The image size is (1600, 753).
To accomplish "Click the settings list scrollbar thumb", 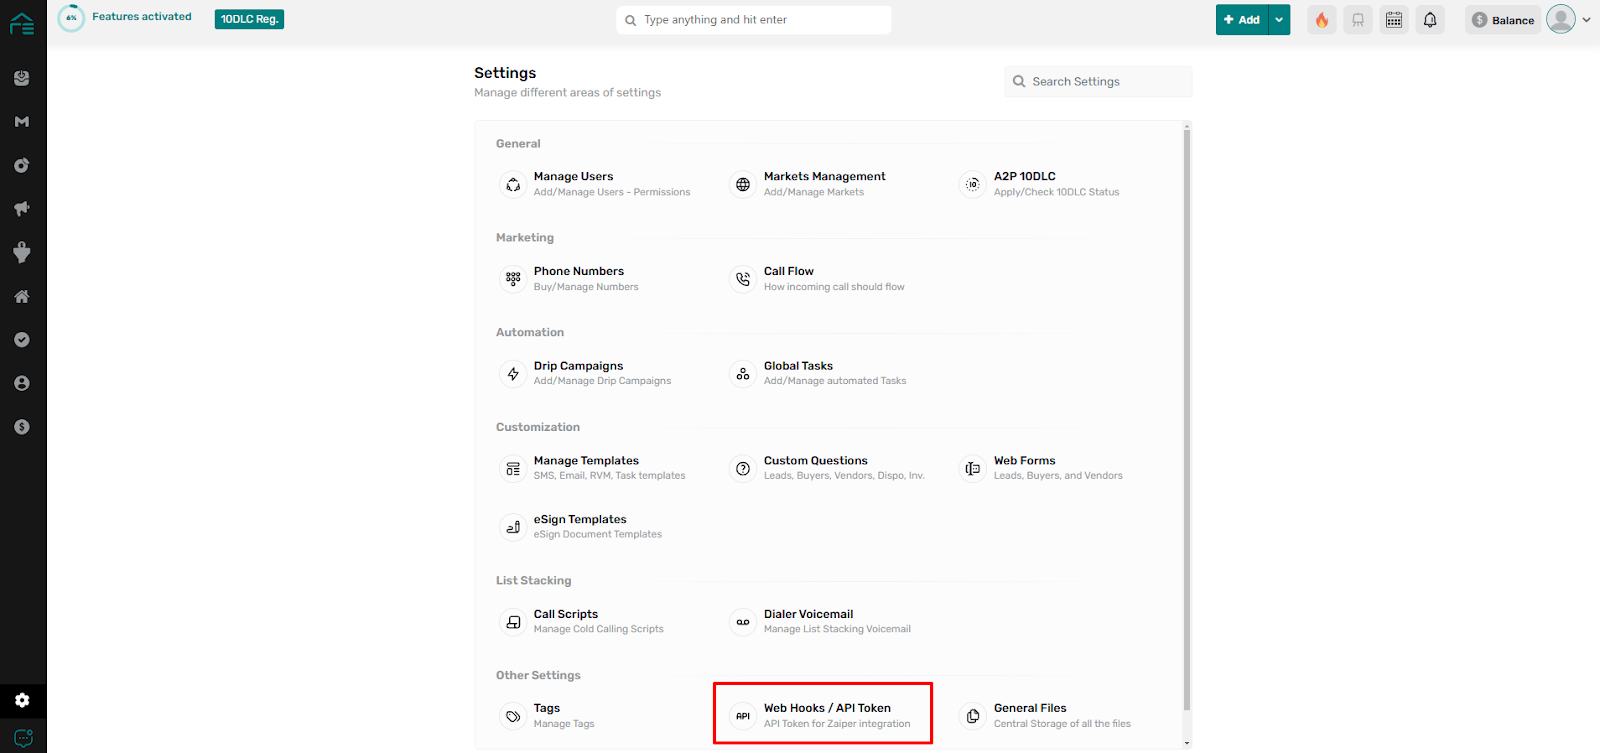I will click(1187, 420).
